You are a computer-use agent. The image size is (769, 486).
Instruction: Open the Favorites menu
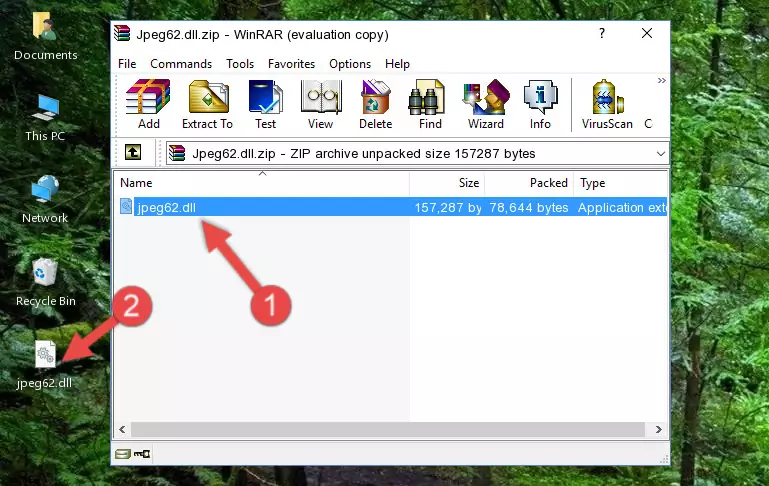click(x=291, y=64)
